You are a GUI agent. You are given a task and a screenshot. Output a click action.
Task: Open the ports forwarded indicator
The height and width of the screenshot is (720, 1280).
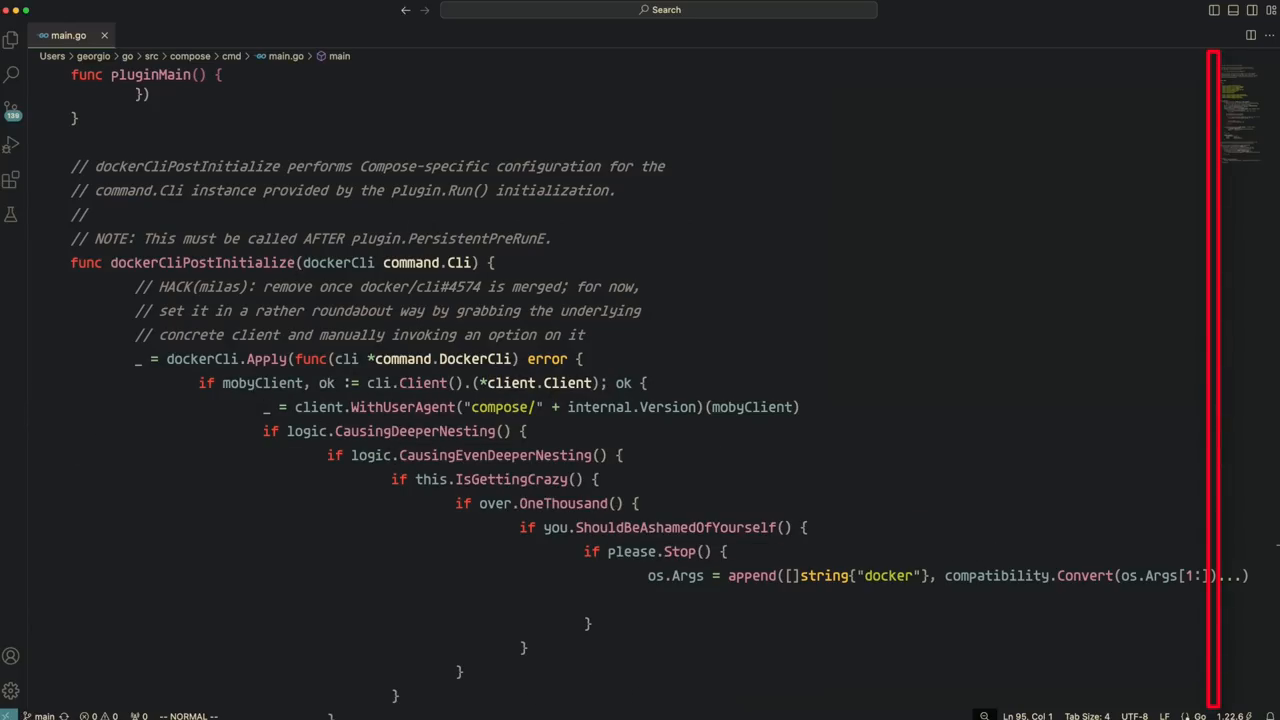point(139,716)
